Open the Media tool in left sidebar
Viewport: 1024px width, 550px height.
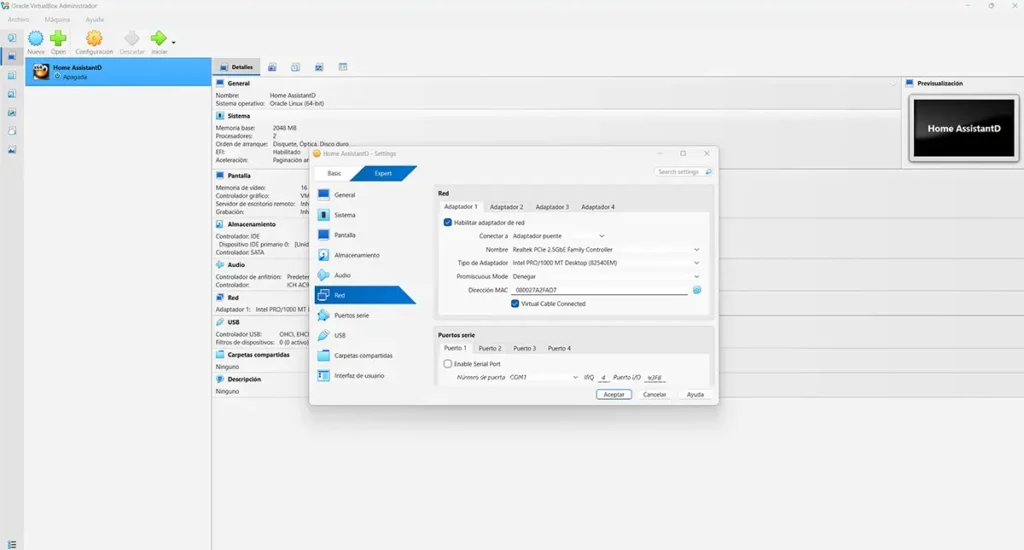(x=12, y=94)
